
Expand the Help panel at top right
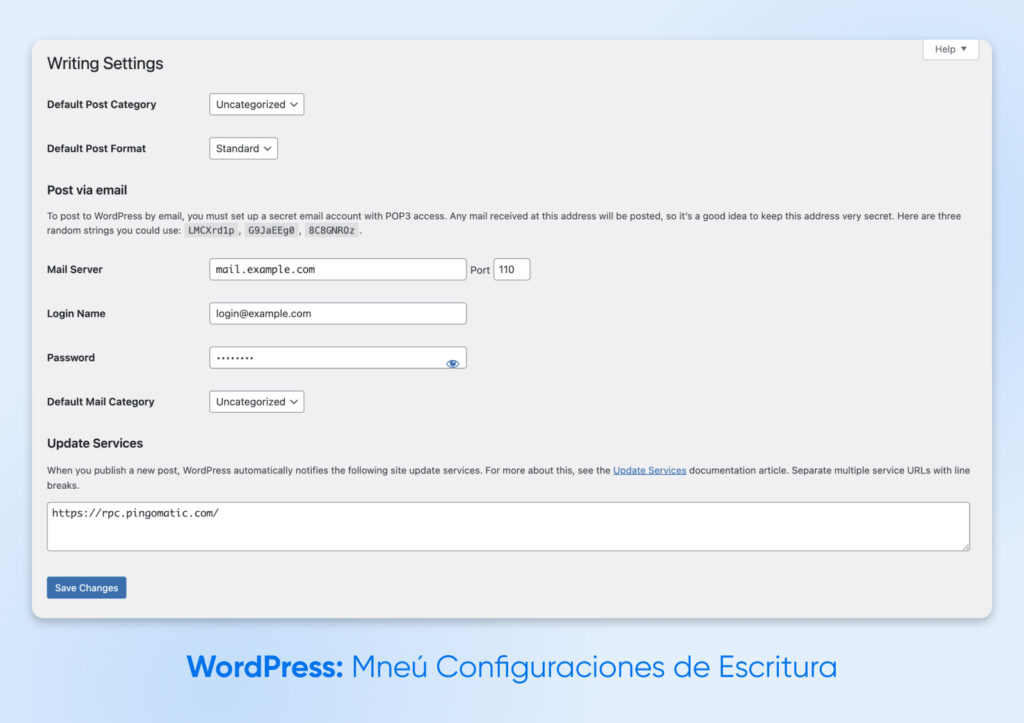[x=948, y=48]
